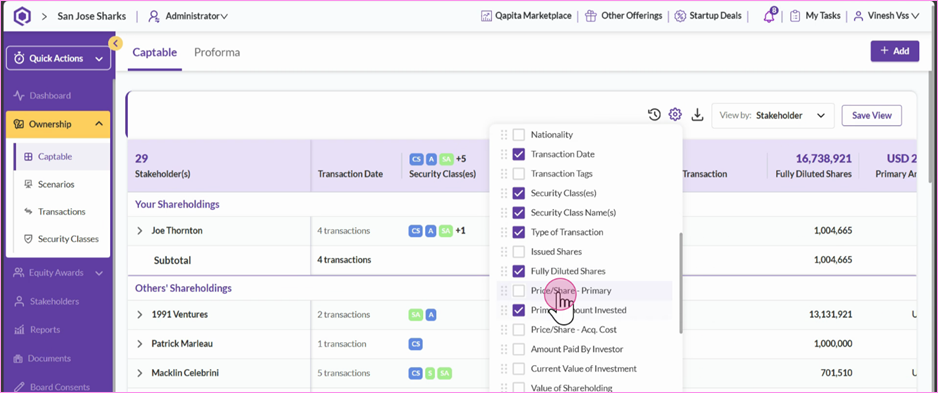
Task: Expand the Joe Thornton row
Action: pos(140,231)
